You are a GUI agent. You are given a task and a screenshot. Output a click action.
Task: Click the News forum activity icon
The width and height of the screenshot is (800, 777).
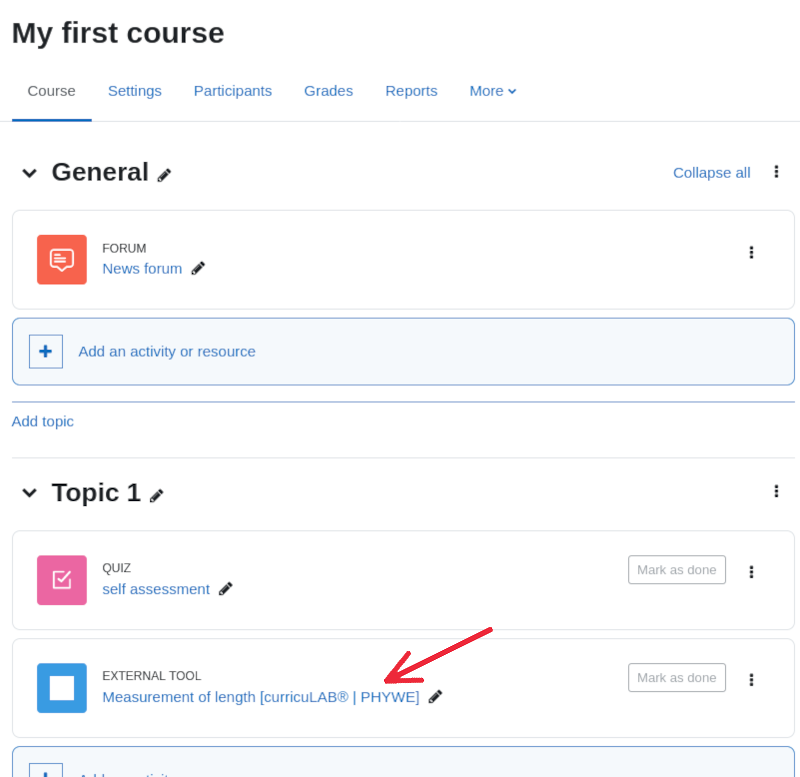[62, 260]
